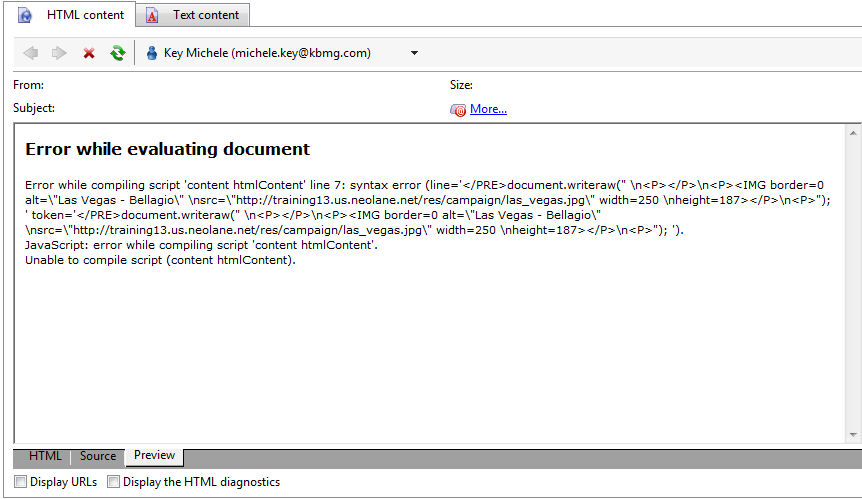Switch to the Source bottom tab
The height and width of the screenshot is (499, 862).
pos(97,456)
